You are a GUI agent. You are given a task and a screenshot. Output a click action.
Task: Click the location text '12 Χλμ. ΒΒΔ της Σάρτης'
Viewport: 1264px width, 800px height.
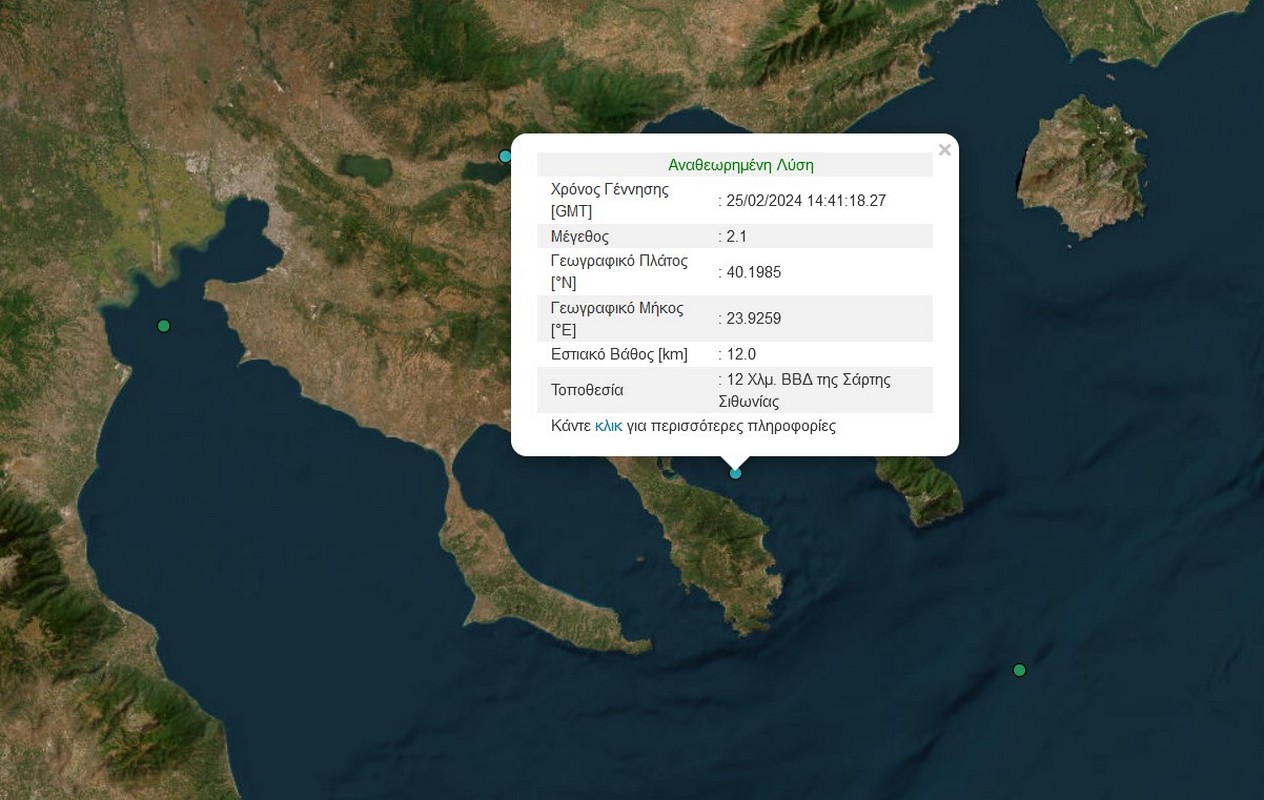(x=808, y=380)
